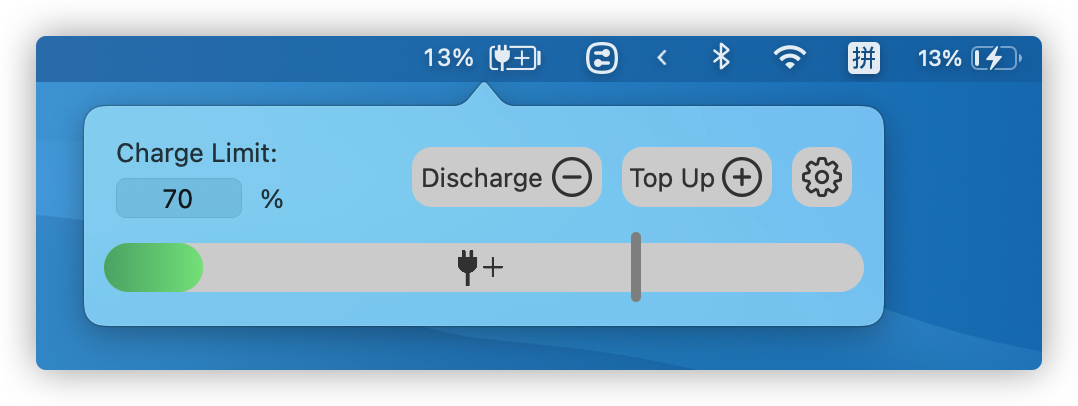Screen dimensions: 1078x406
Task: Click the macOS charging battery icon
Action: point(996,58)
